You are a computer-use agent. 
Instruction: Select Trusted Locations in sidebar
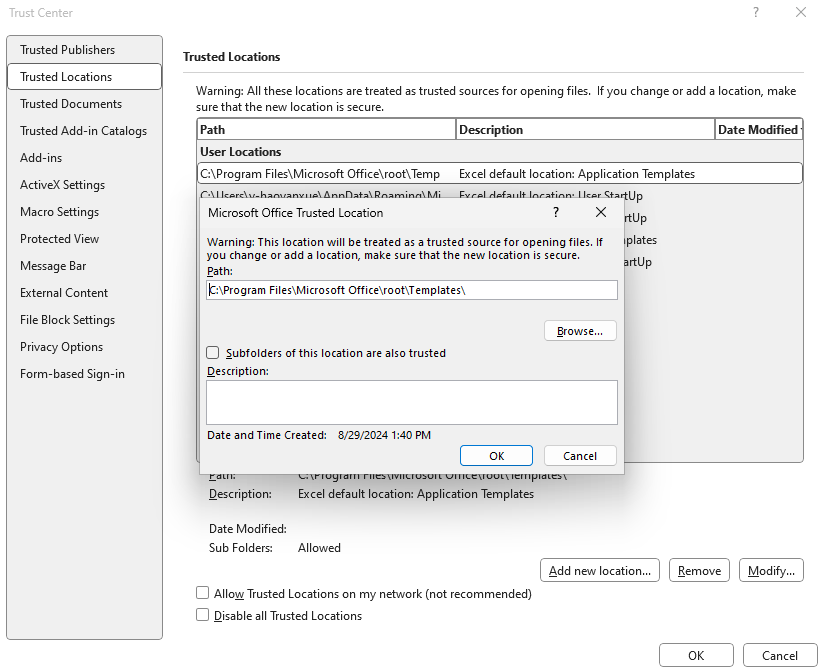(x=84, y=77)
